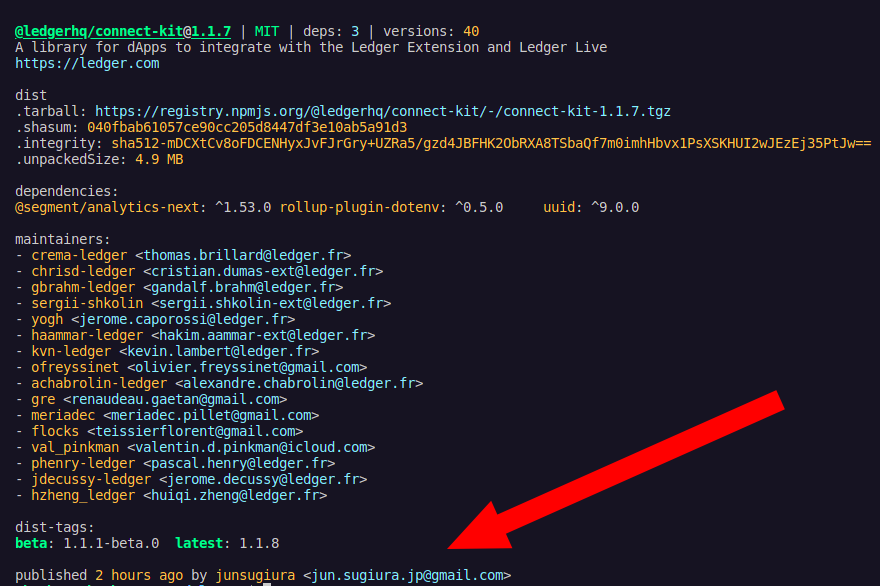Click the @segment/analytics-next dependency
Image resolution: width=880 pixels, height=586 pixels.
click(x=107, y=207)
